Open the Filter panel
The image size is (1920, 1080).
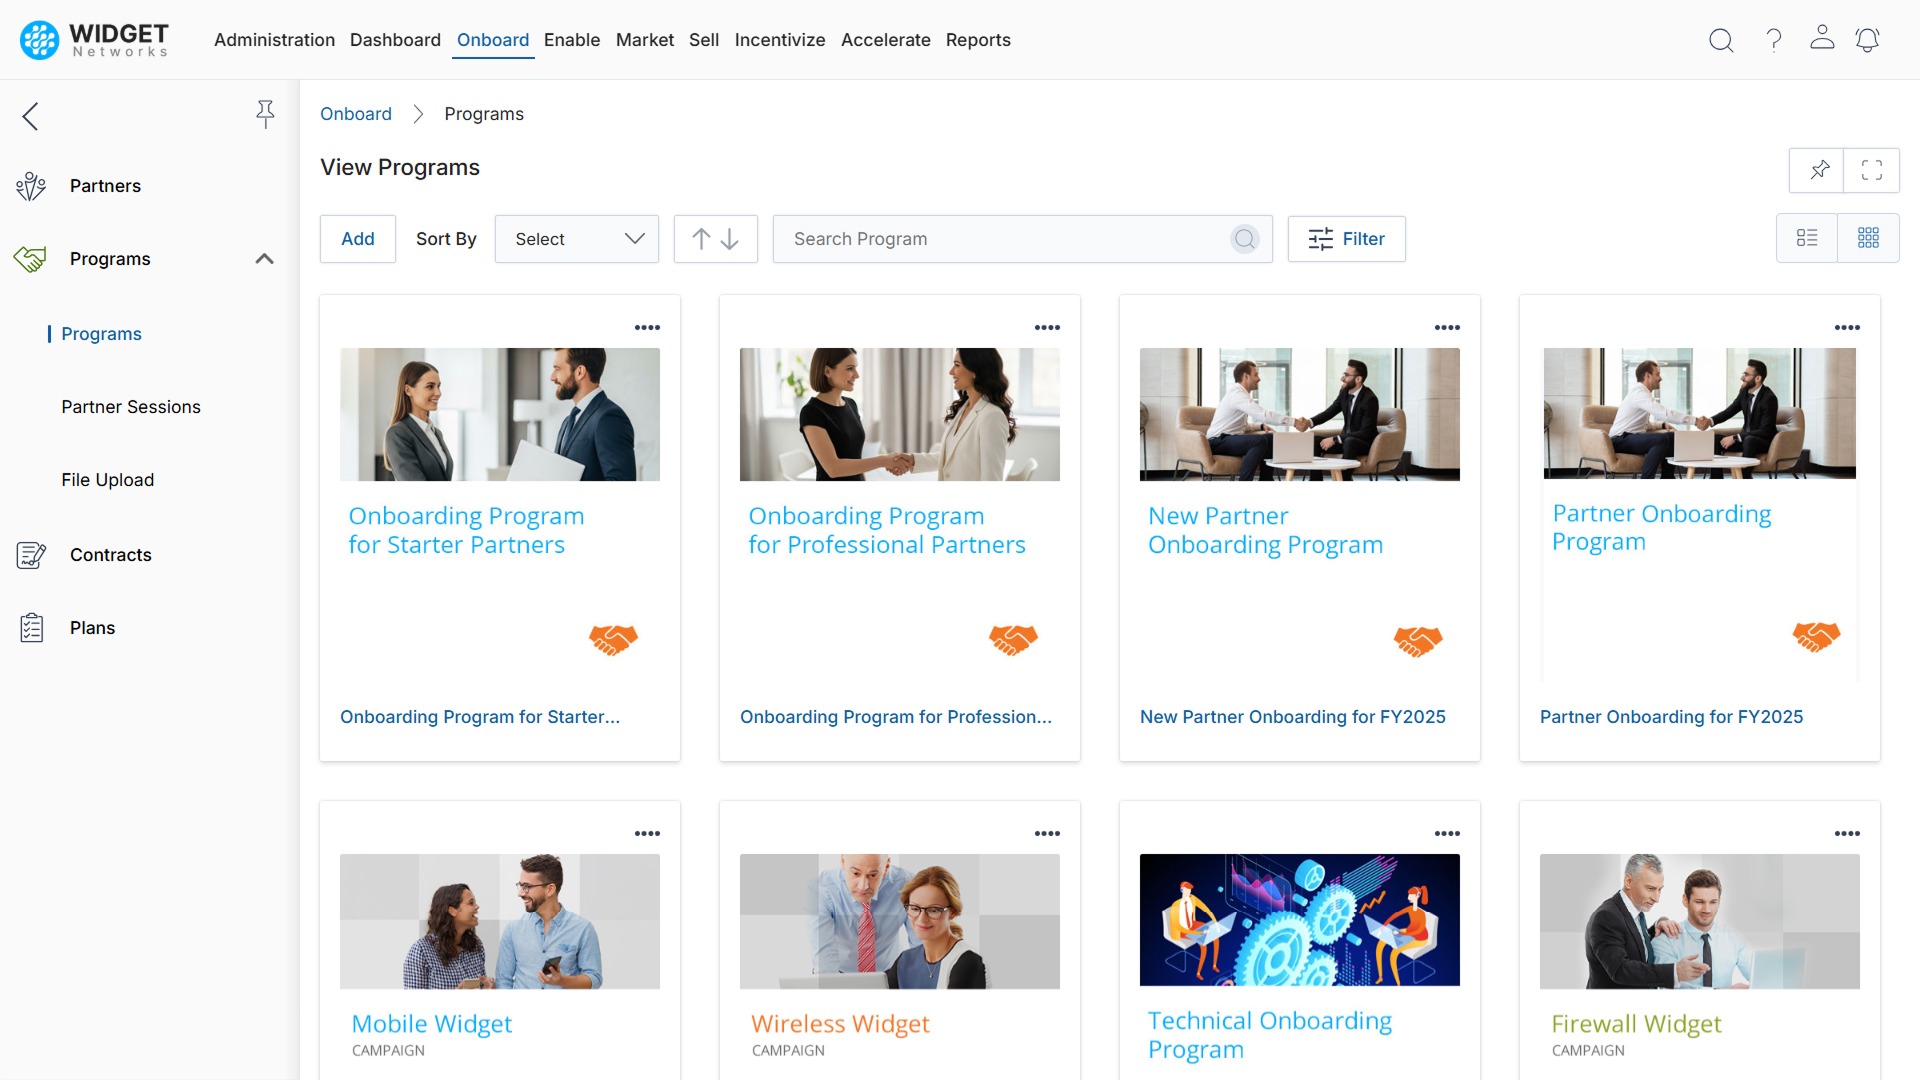coord(1347,239)
